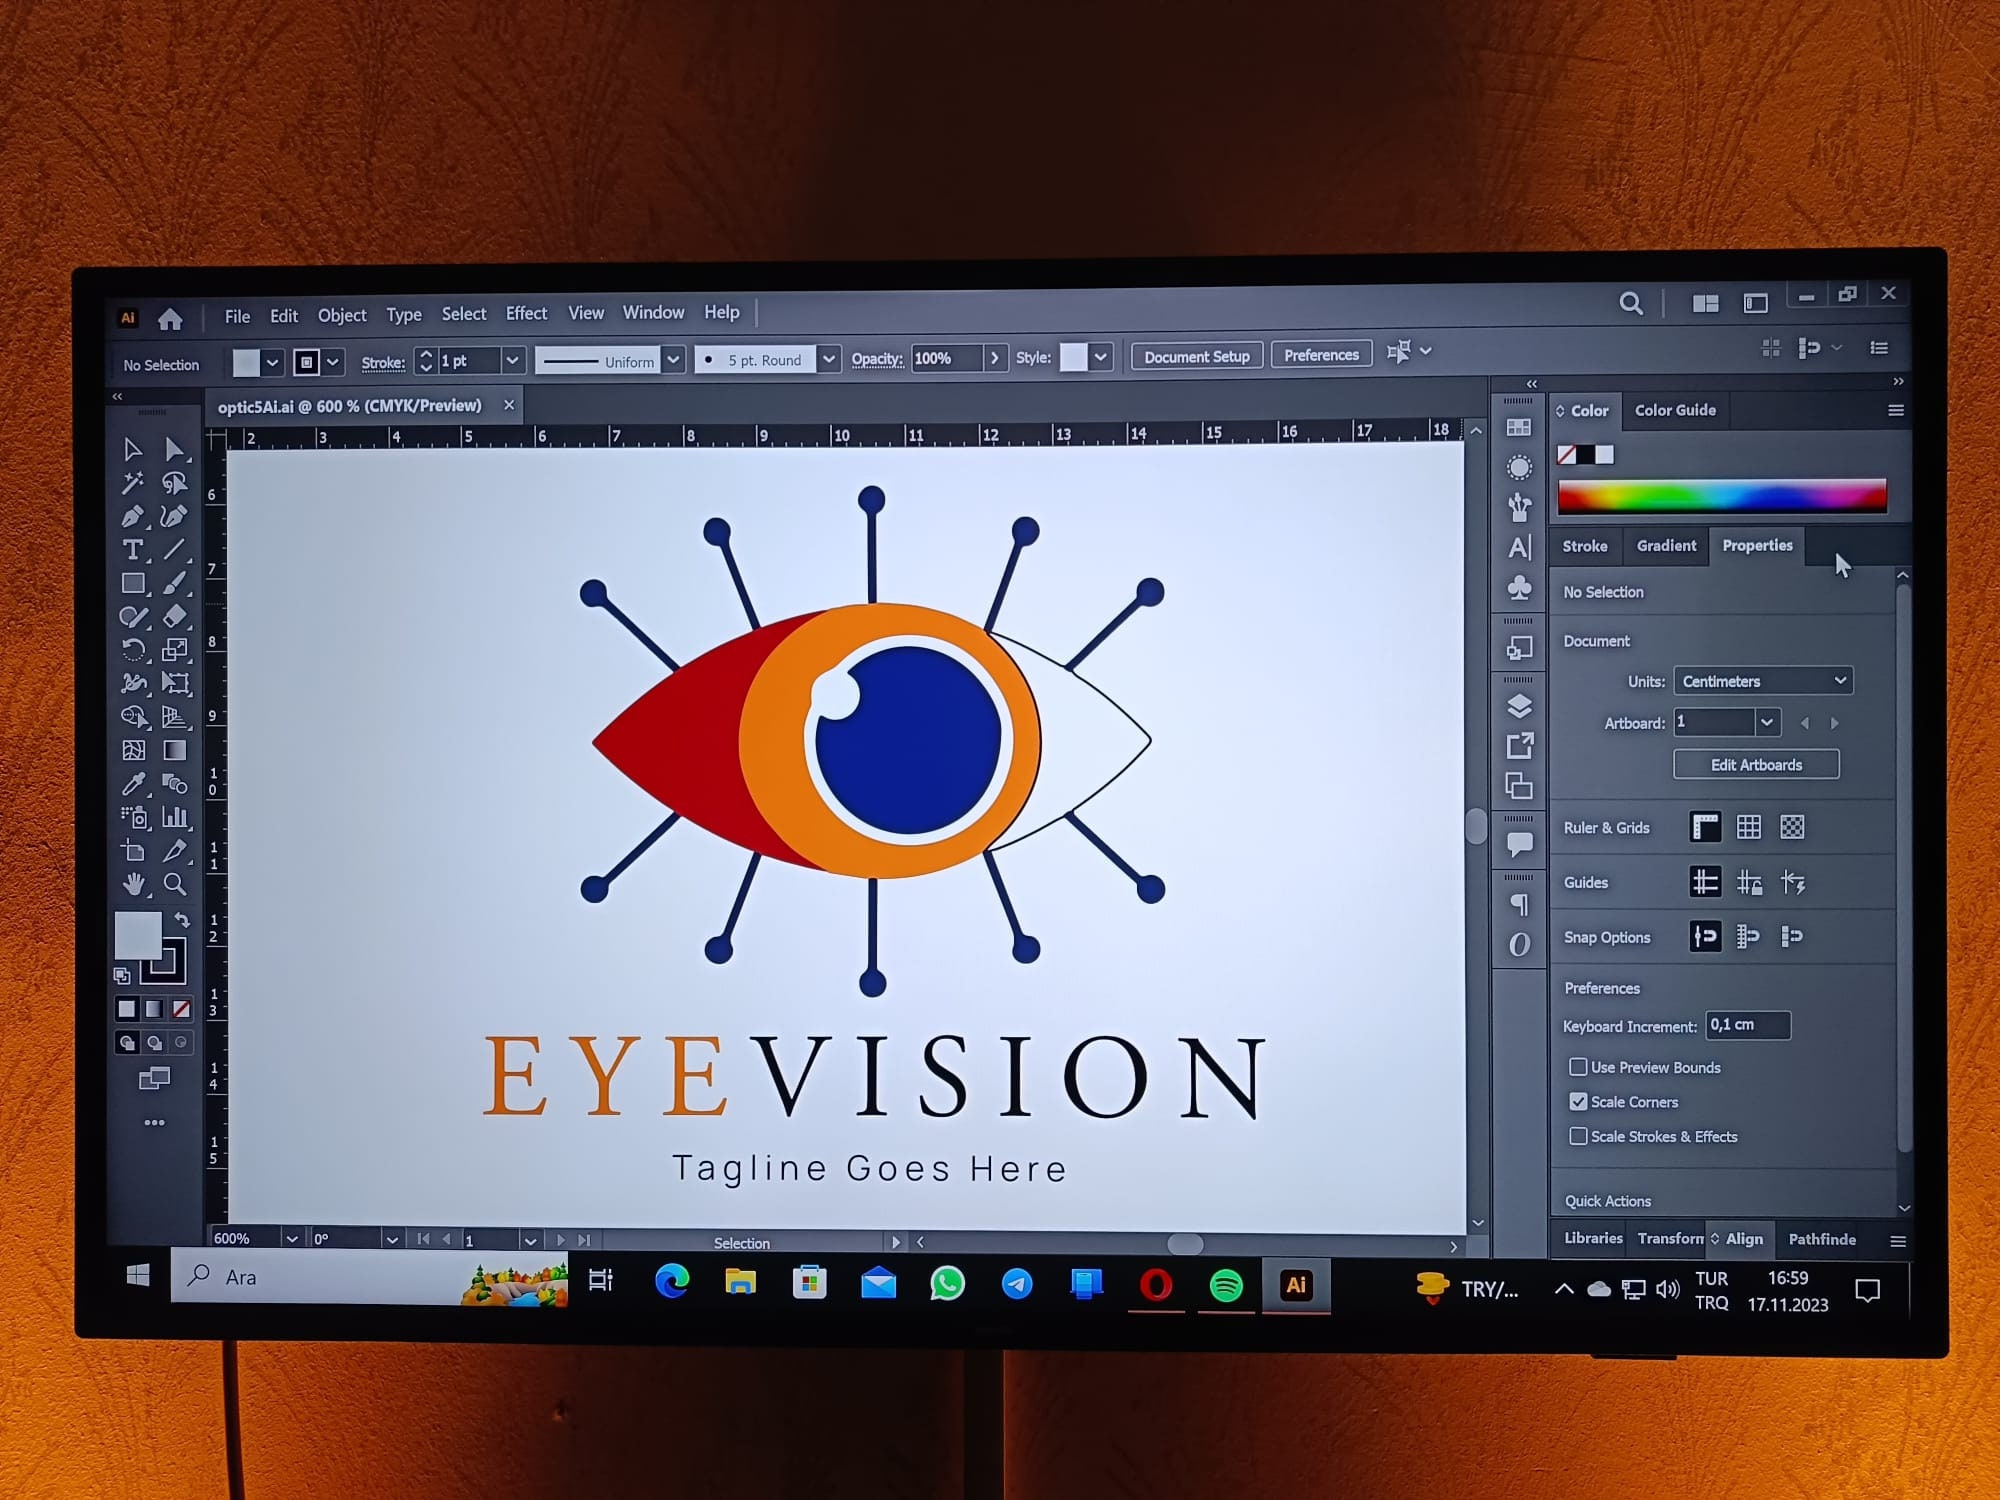Choose the Rotate tool

tap(133, 650)
